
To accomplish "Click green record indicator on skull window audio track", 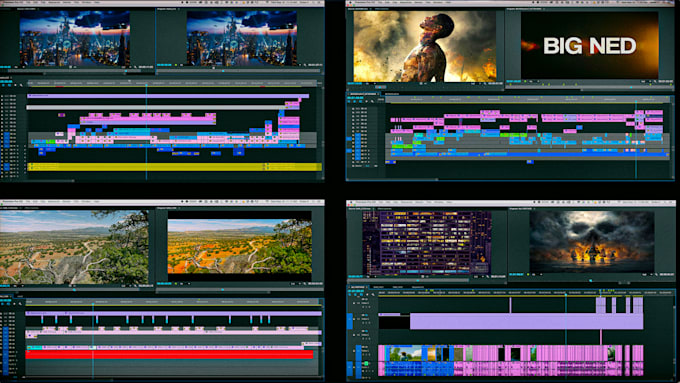I will [x=366, y=363].
